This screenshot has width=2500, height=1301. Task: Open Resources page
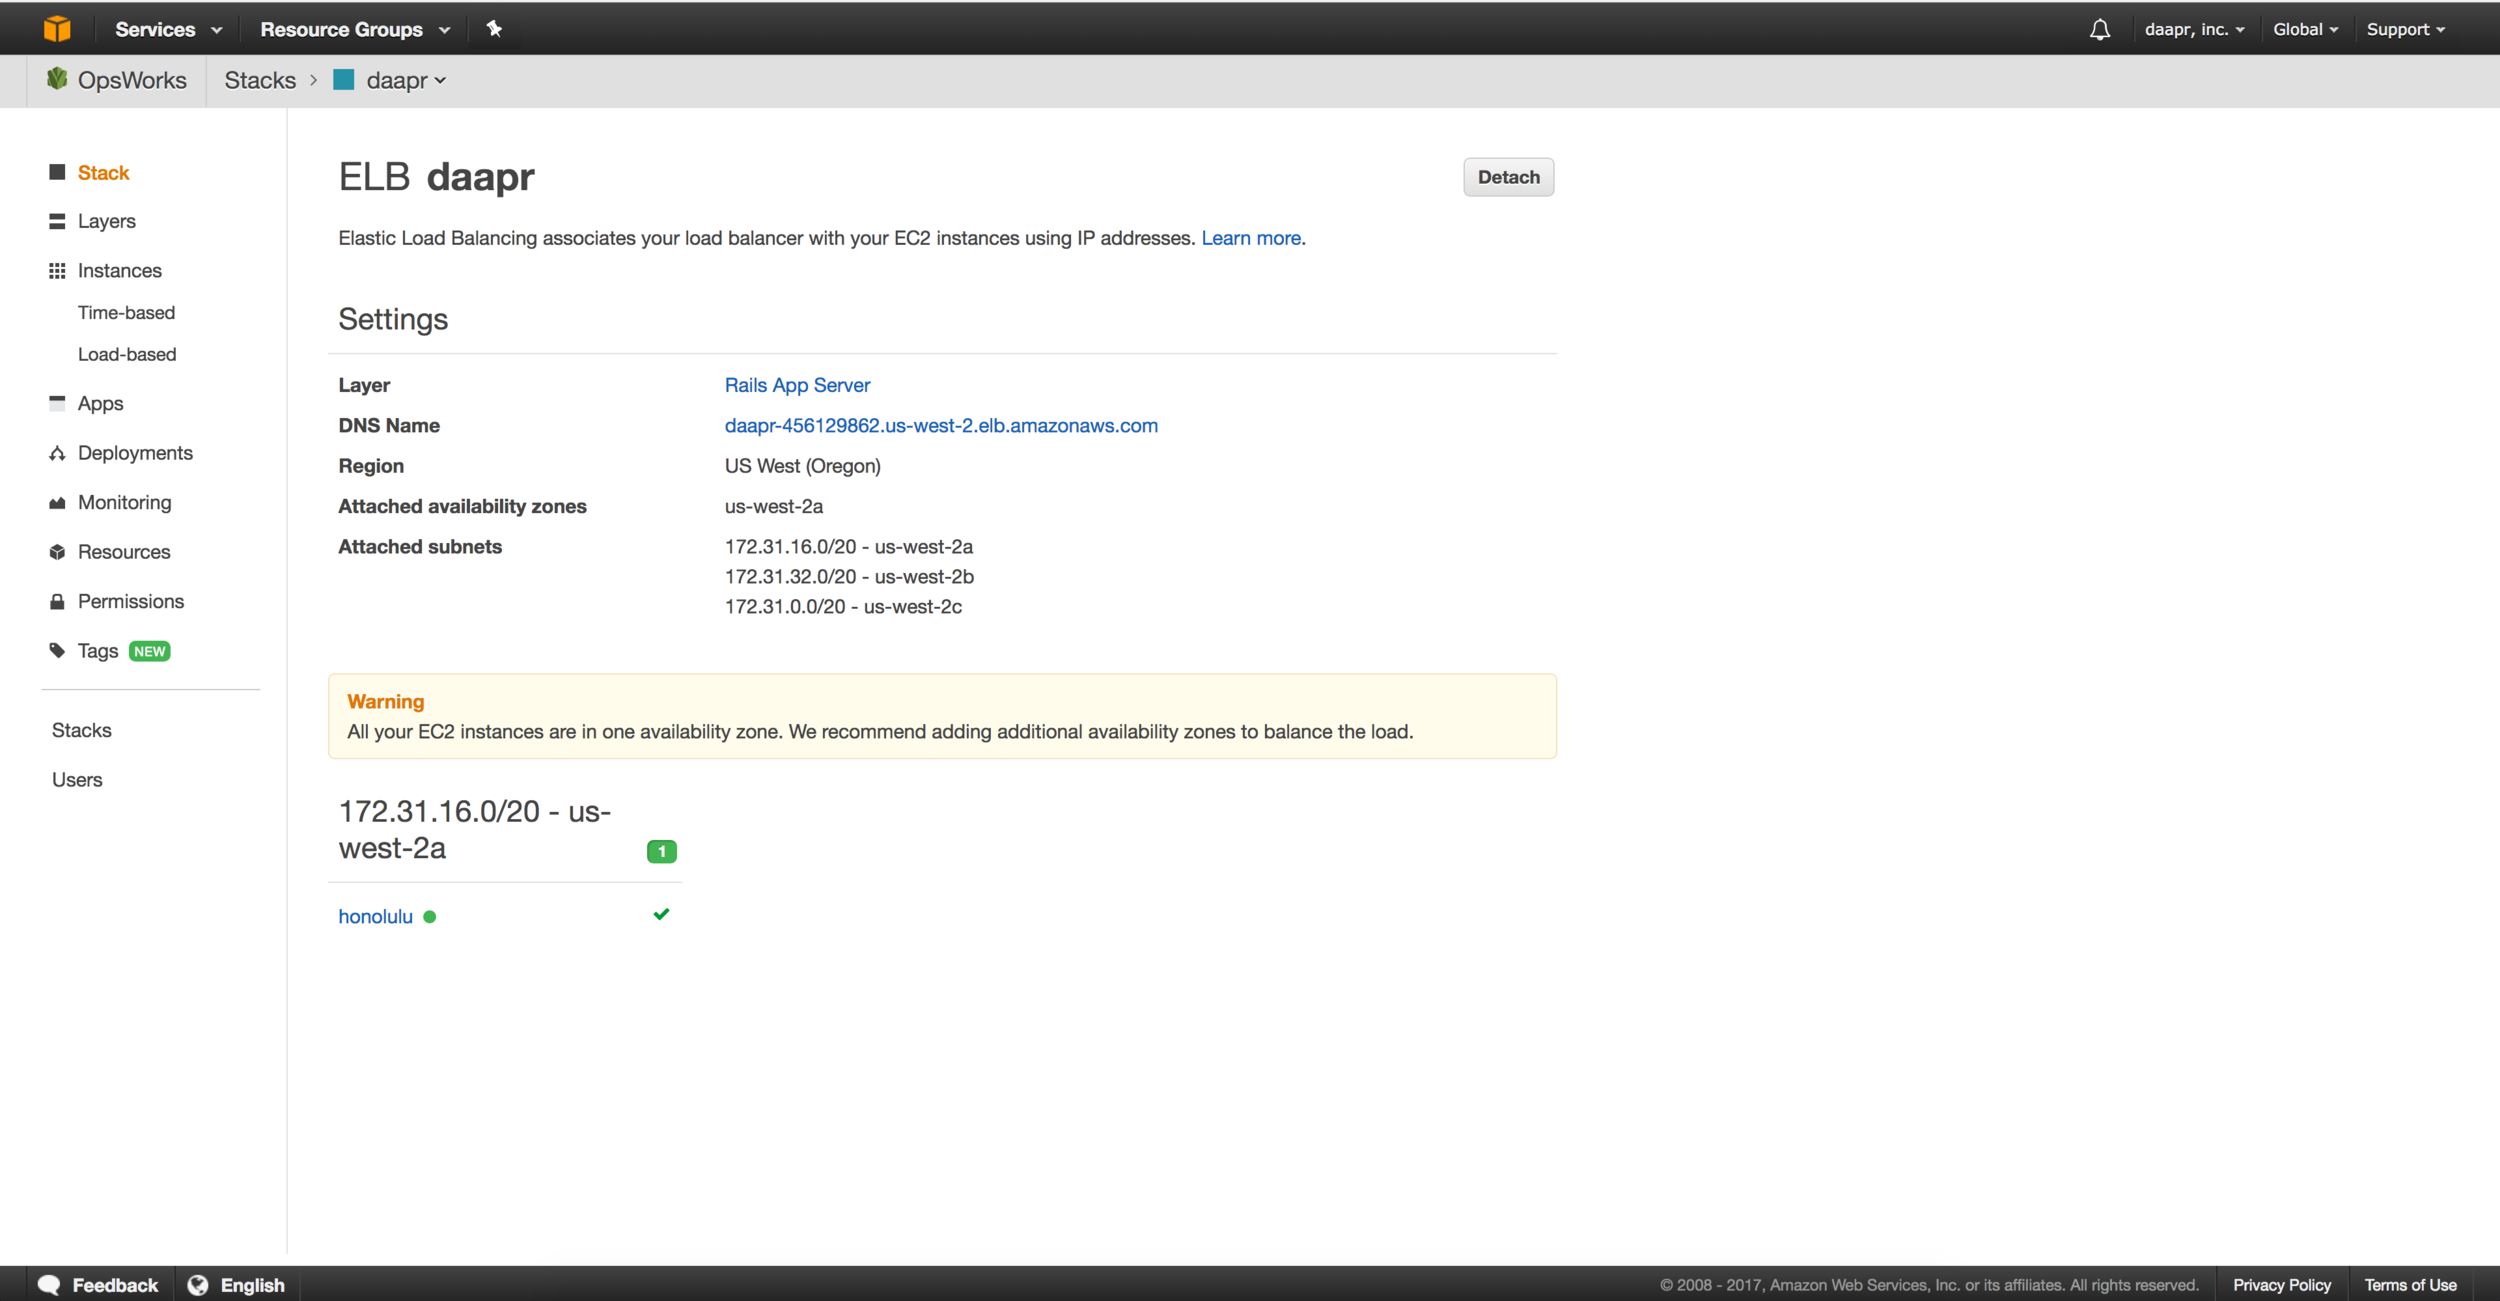coord(124,552)
